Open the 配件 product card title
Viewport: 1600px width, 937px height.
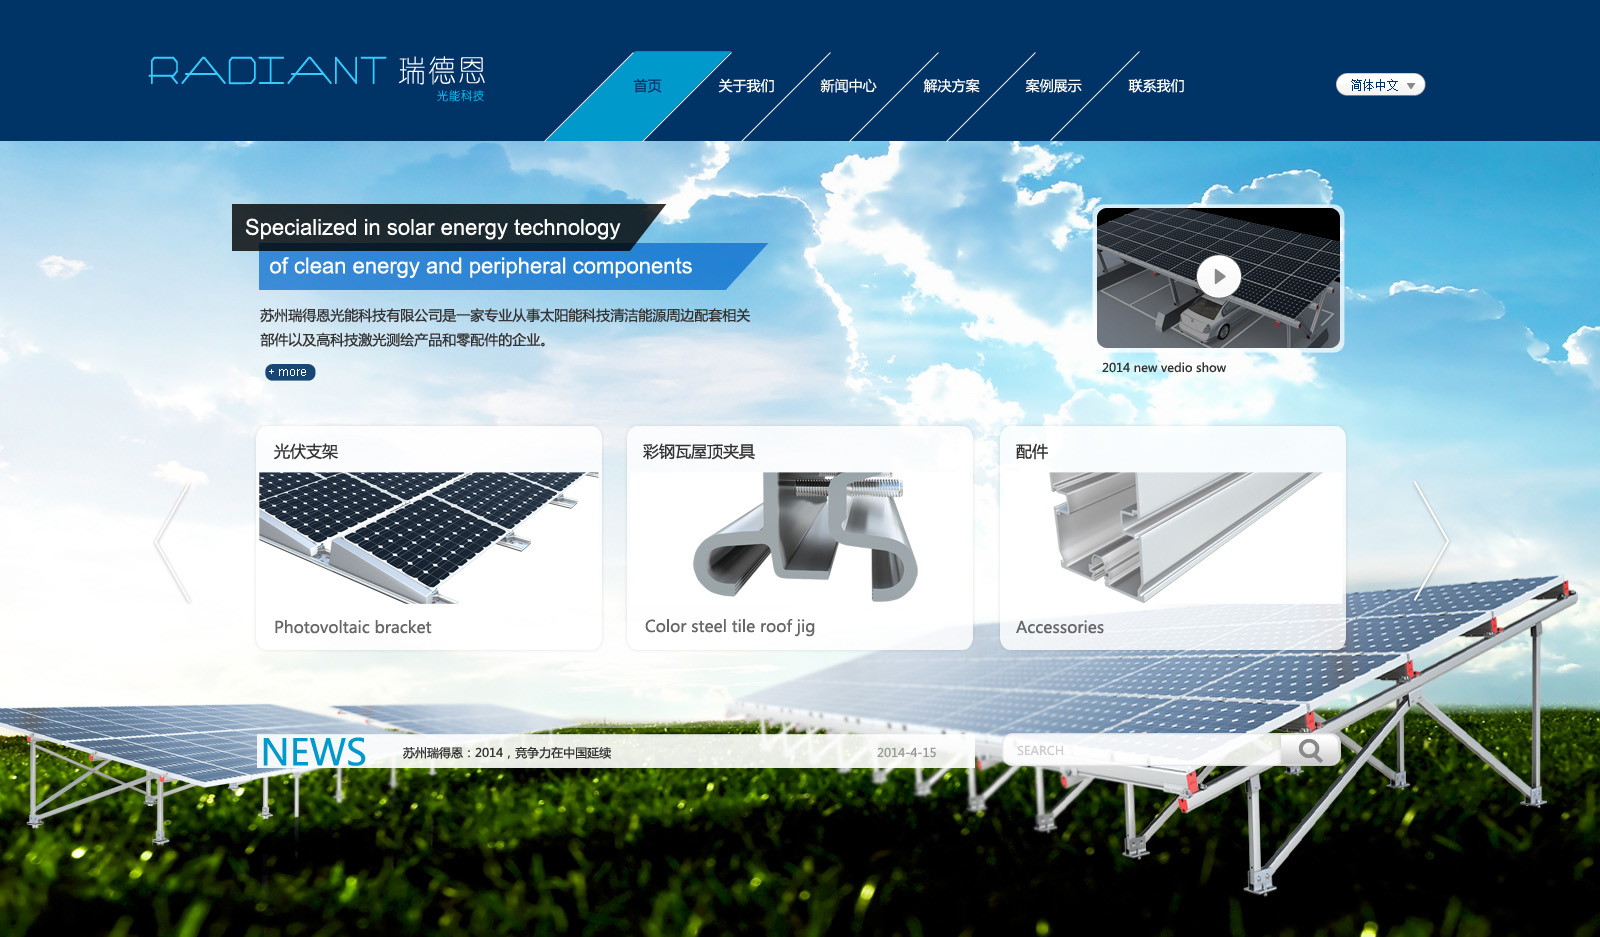(x=1032, y=452)
